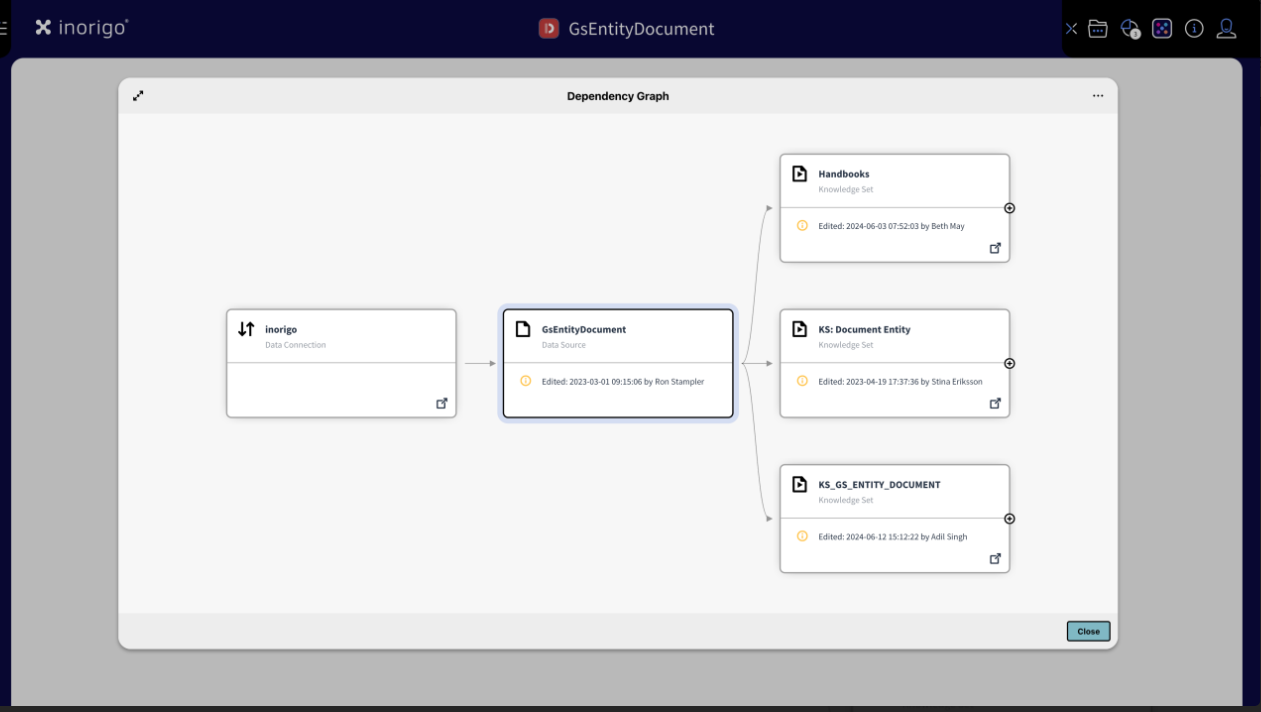Click the info icon on GsEntityDocument node
This screenshot has width=1261, height=712.
tap(526, 381)
